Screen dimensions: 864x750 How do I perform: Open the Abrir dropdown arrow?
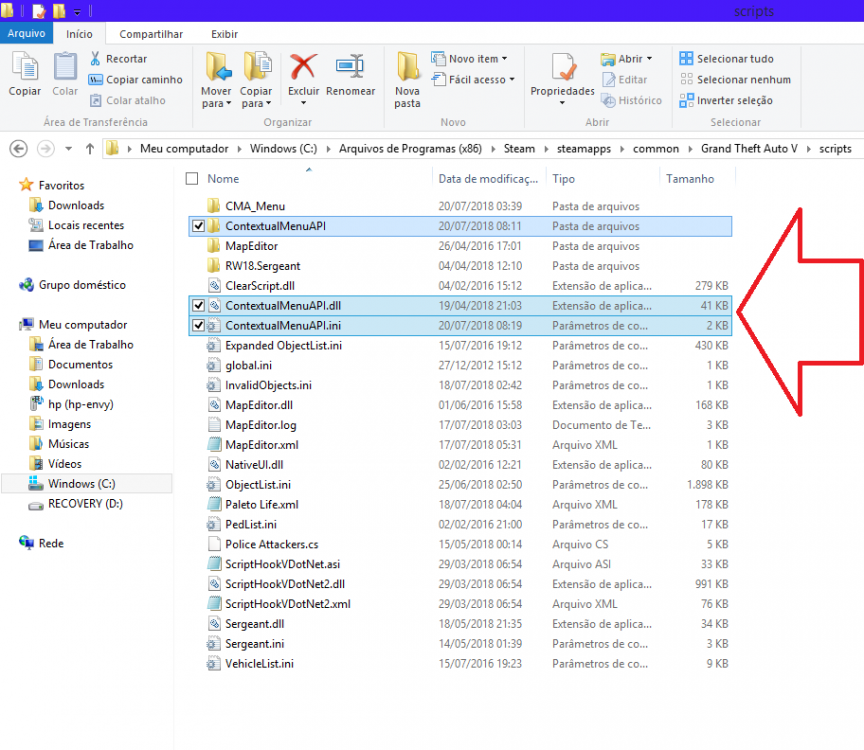point(649,58)
